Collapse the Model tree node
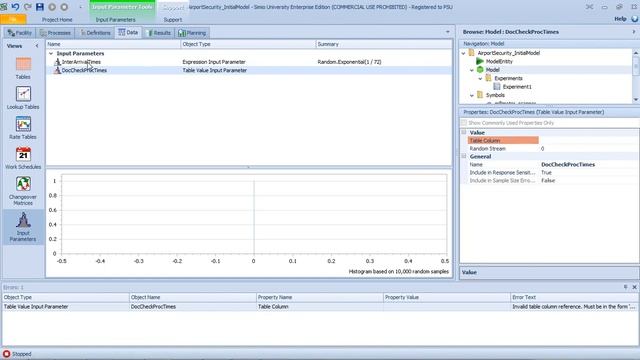Image resolution: width=640 pixels, height=360 pixels. [x=472, y=70]
